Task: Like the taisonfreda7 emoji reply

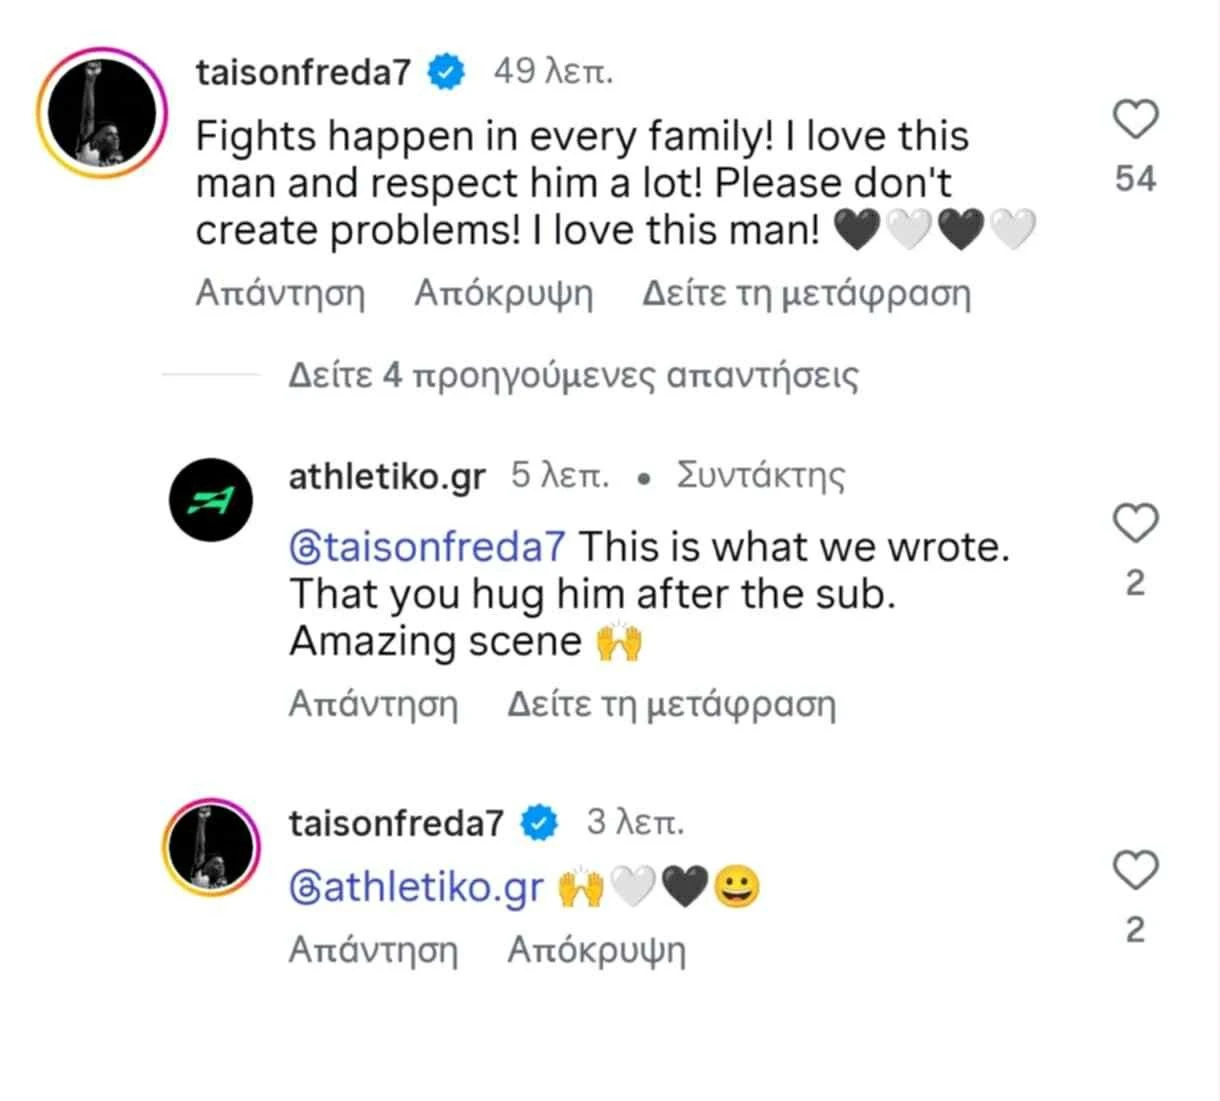Action: [x=1135, y=870]
